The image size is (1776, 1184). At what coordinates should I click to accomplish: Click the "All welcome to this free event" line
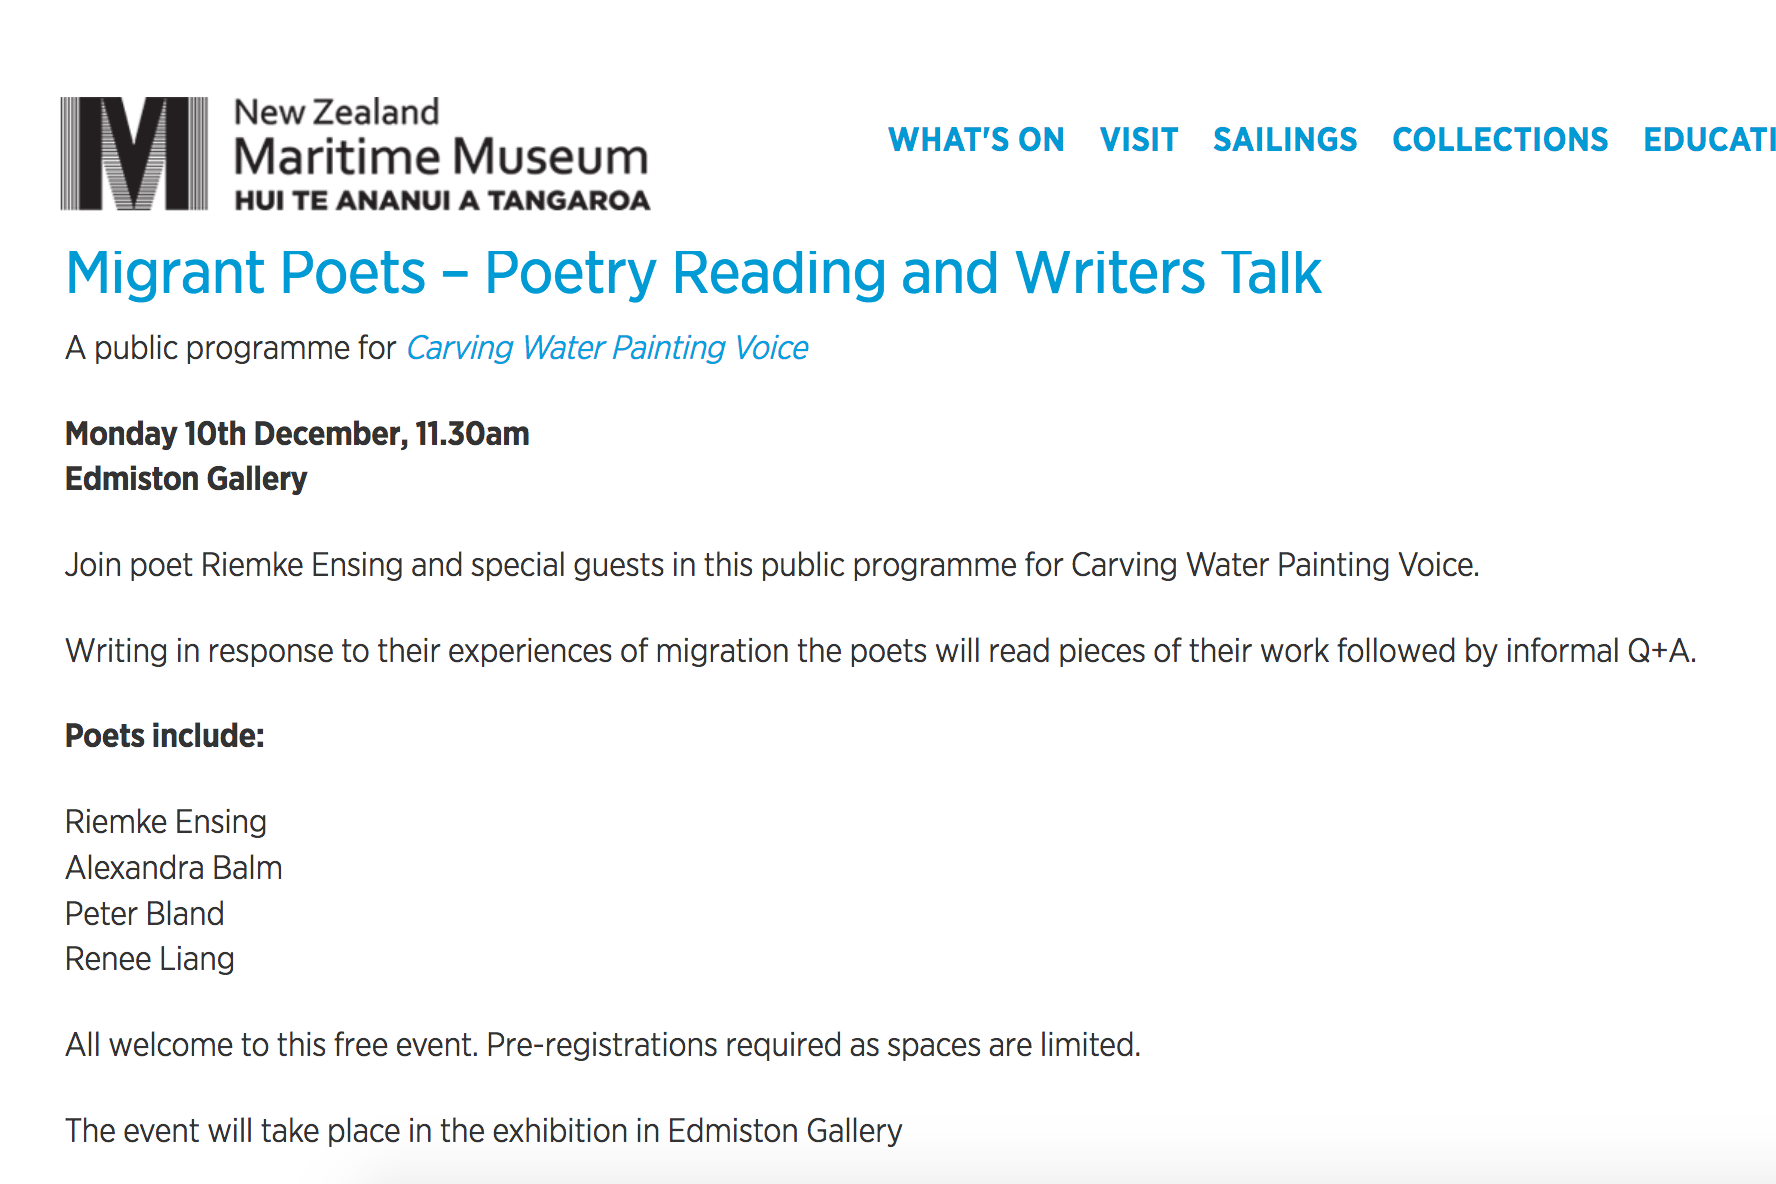602,1045
